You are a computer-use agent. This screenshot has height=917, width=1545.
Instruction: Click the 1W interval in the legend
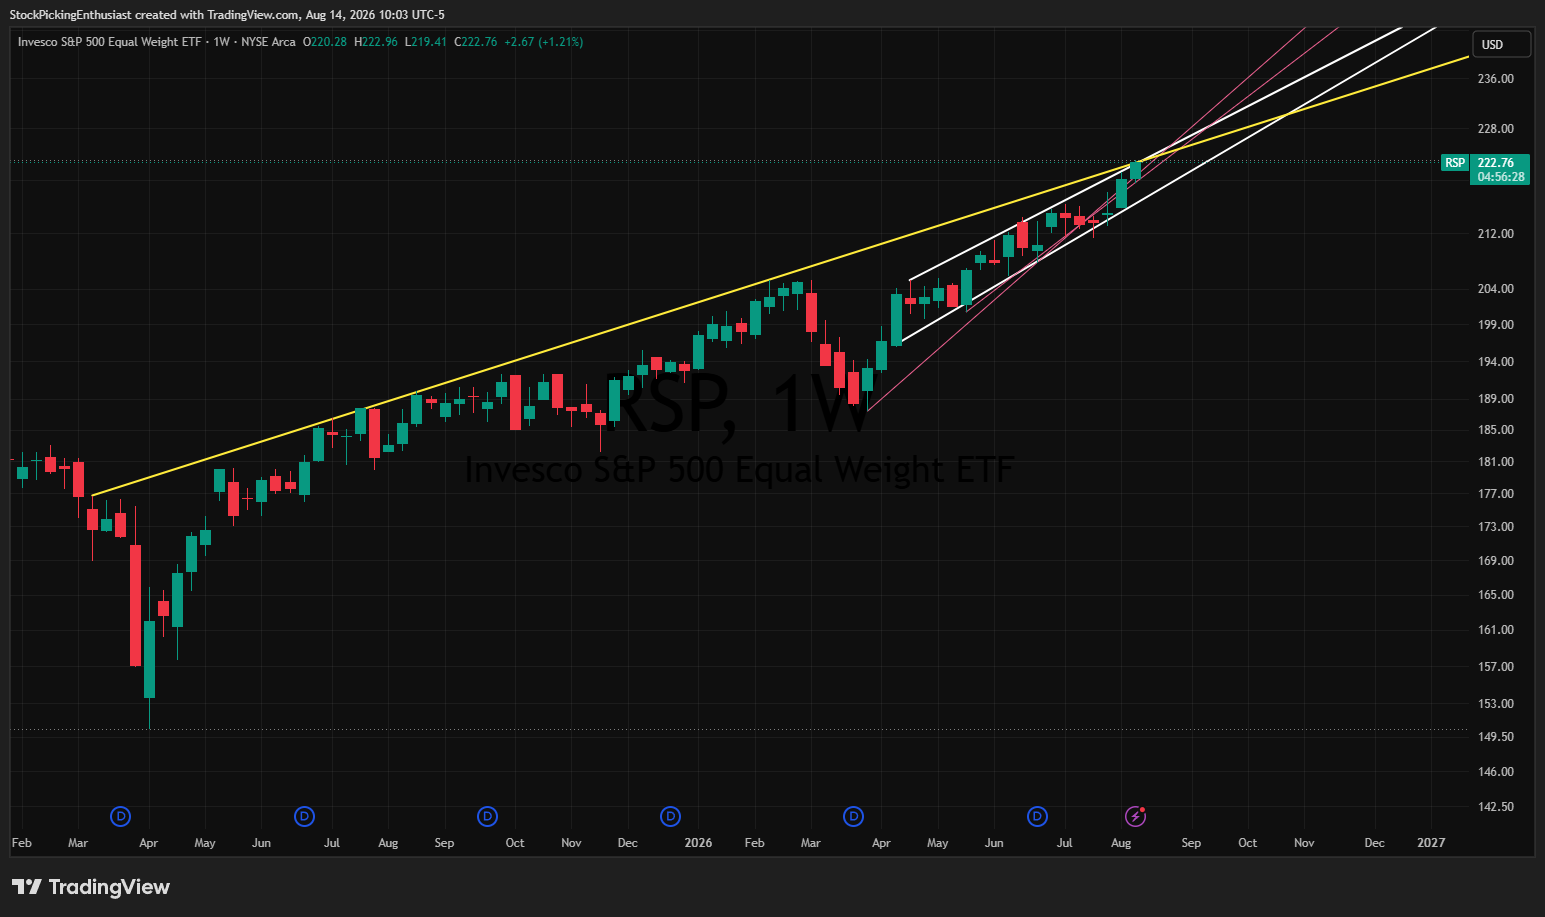click(221, 42)
